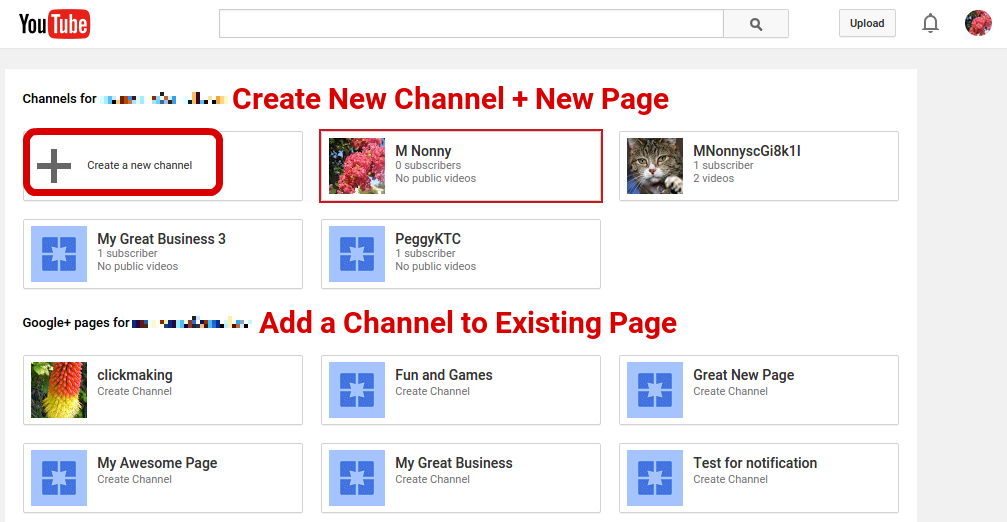Screen dimensions: 1007x522
Task: Click '2 videos' under MNonnyscGi8k1I
Action: 713,178
